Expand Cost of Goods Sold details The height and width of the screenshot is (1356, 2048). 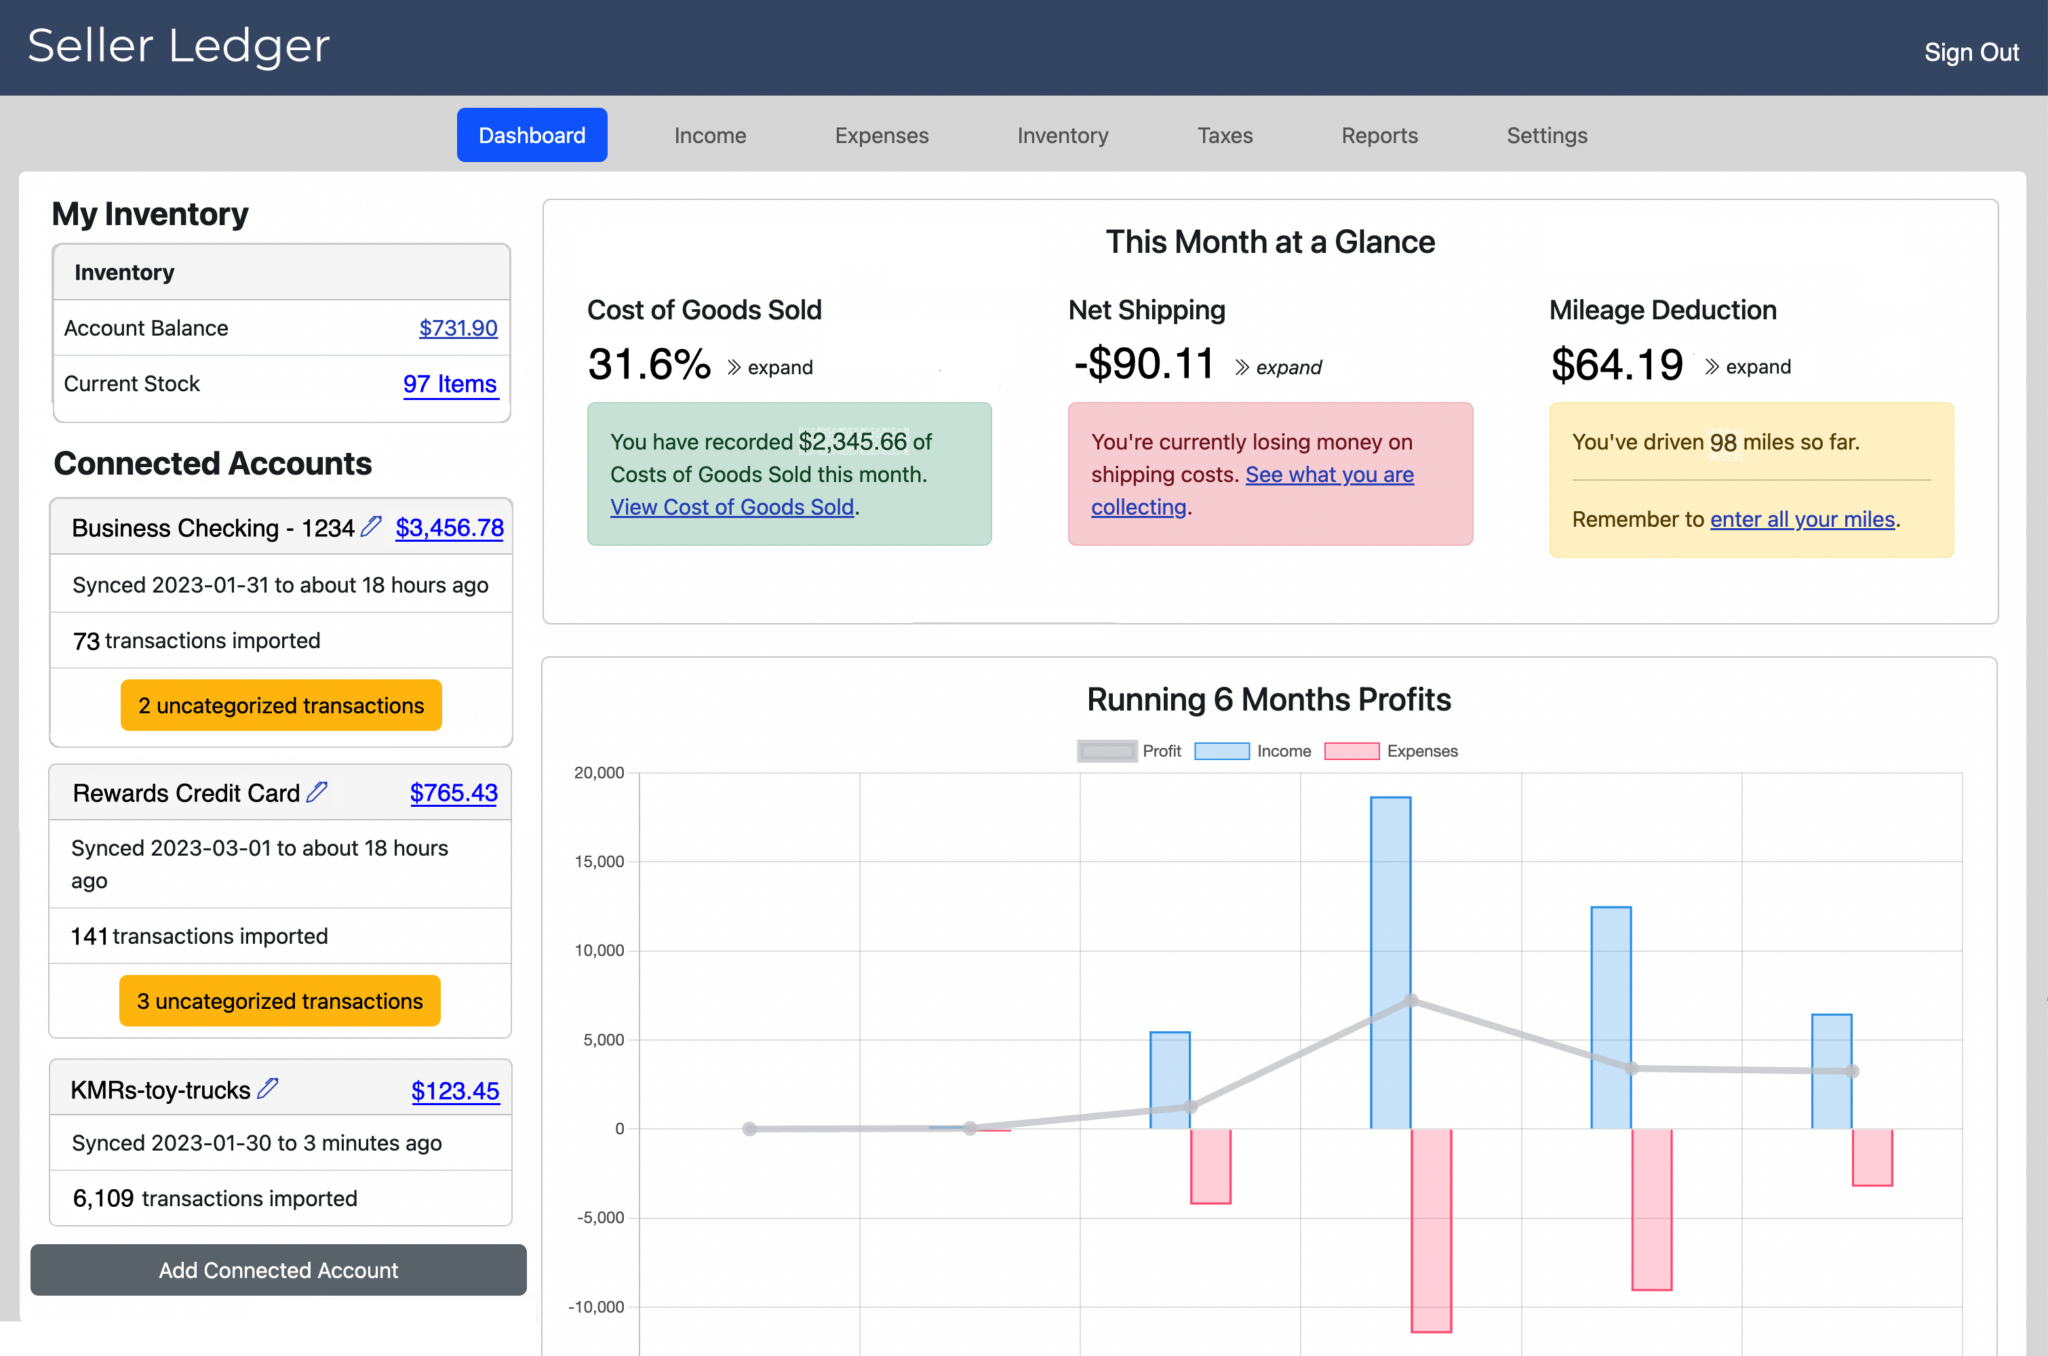pyautogui.click(x=779, y=367)
